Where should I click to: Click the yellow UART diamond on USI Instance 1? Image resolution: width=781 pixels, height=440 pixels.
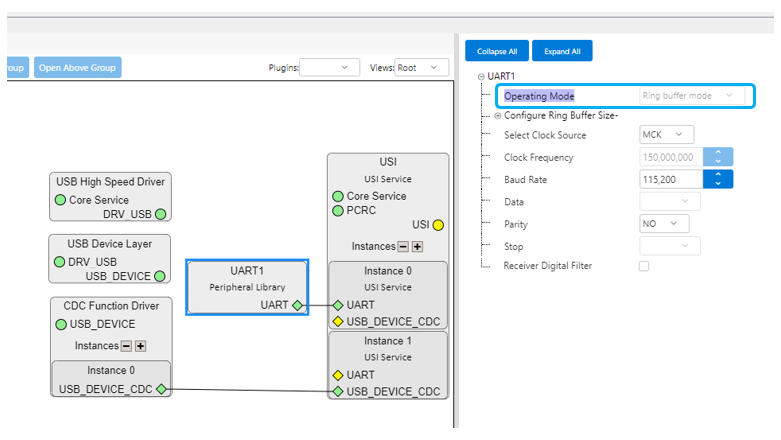(338, 375)
